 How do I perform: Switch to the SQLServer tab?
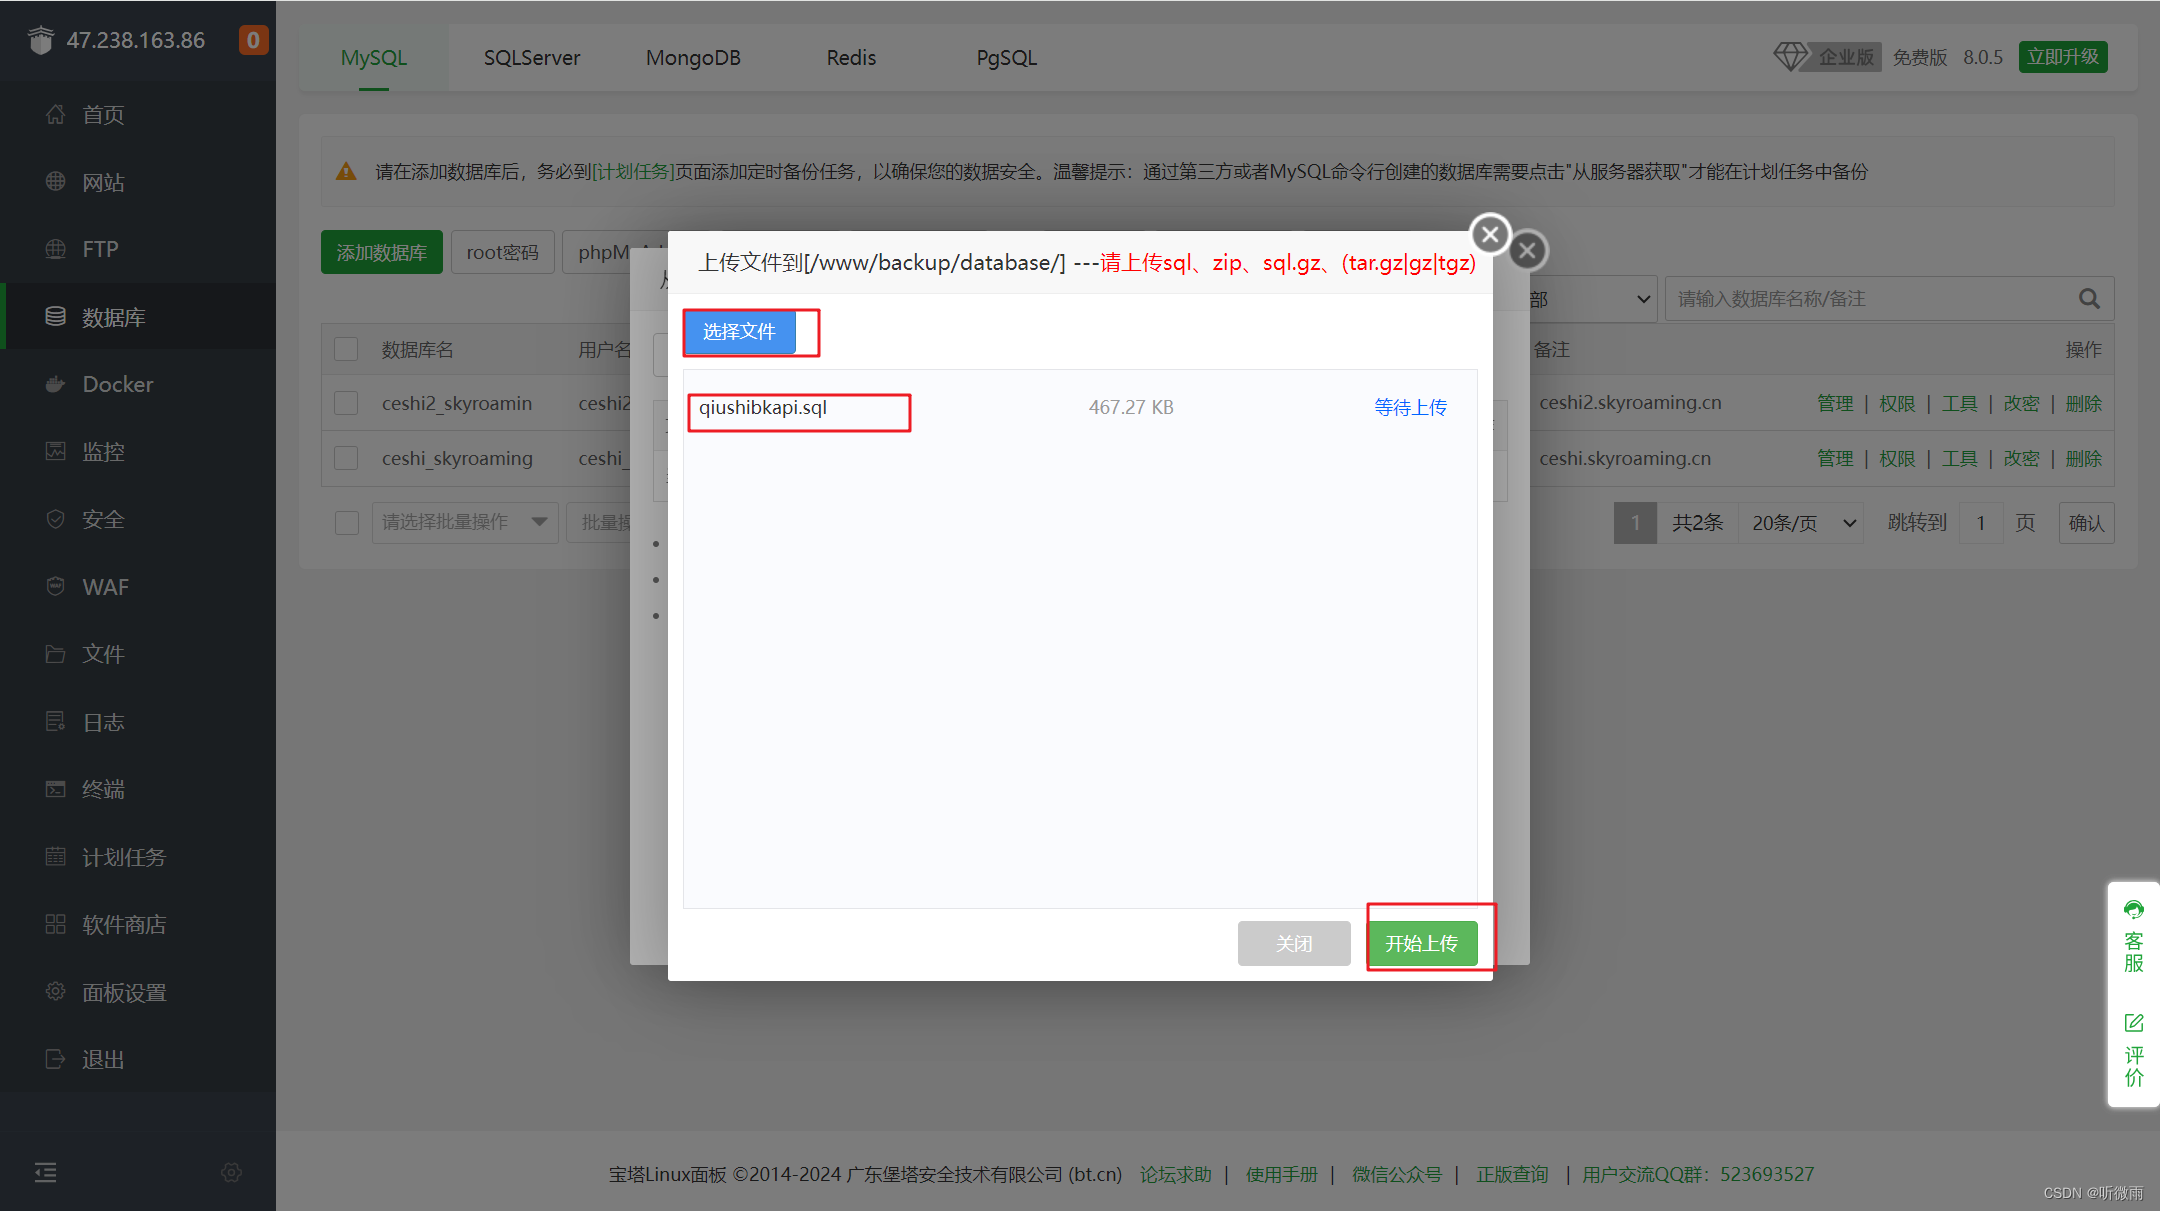coord(532,58)
